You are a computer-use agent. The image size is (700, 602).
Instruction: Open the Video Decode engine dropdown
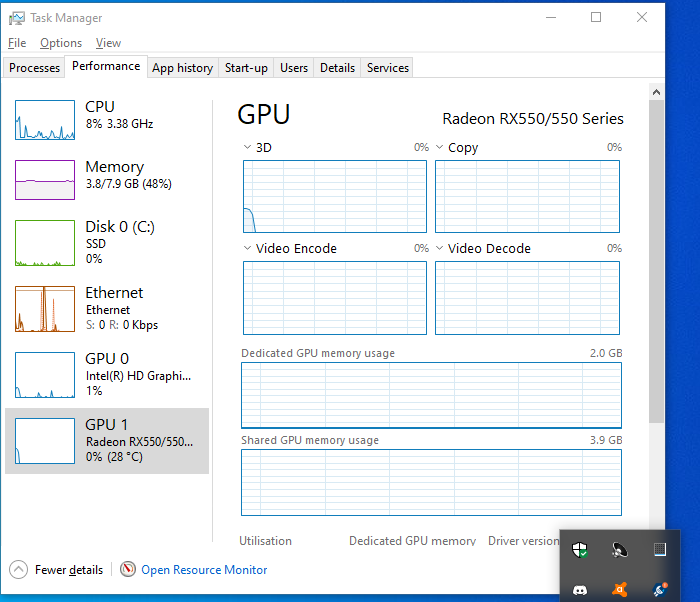440,248
